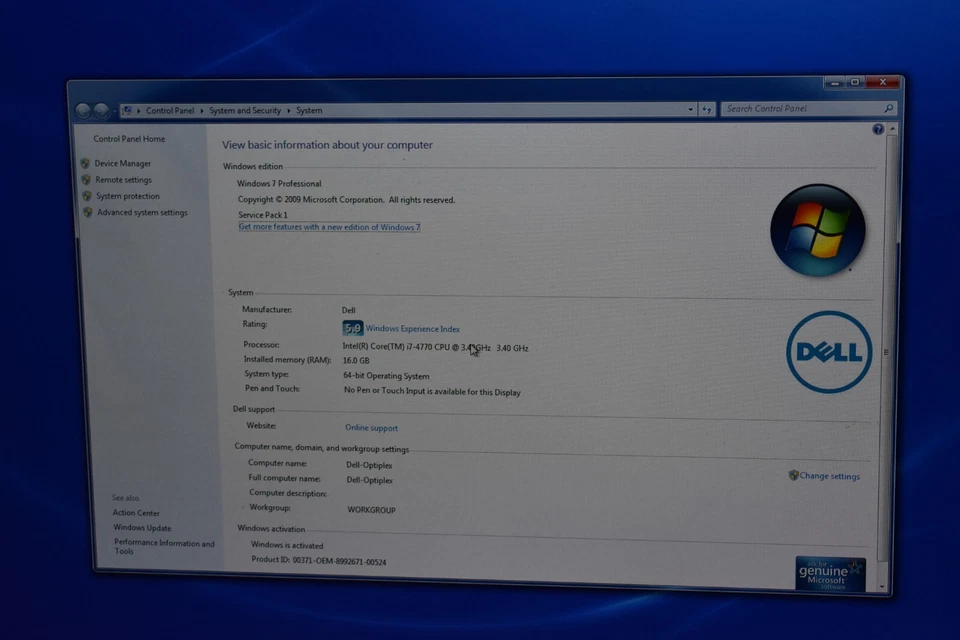This screenshot has width=960, height=640.
Task: Click Change settings for computer name
Action: [829, 476]
